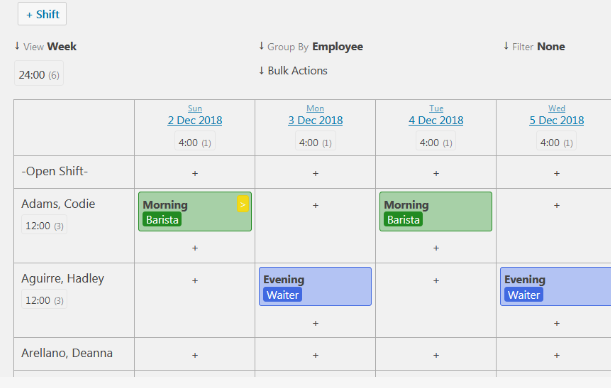Add open shift on Tue 4 Dec

[x=436, y=173]
